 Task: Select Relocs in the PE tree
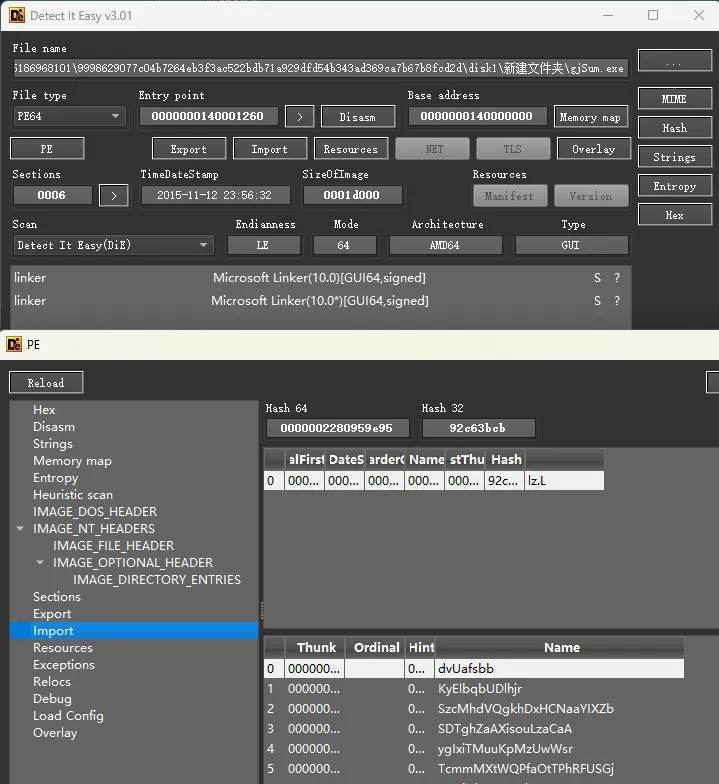point(52,682)
